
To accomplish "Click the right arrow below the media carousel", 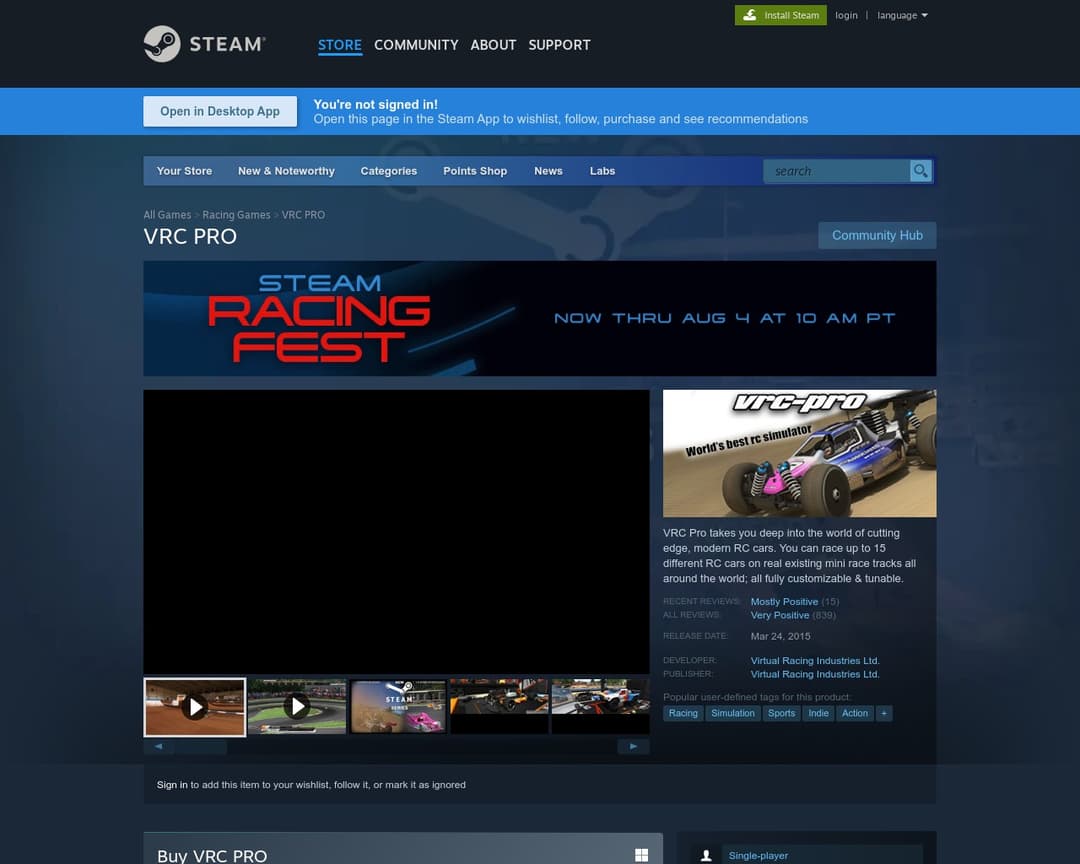I will (633, 745).
